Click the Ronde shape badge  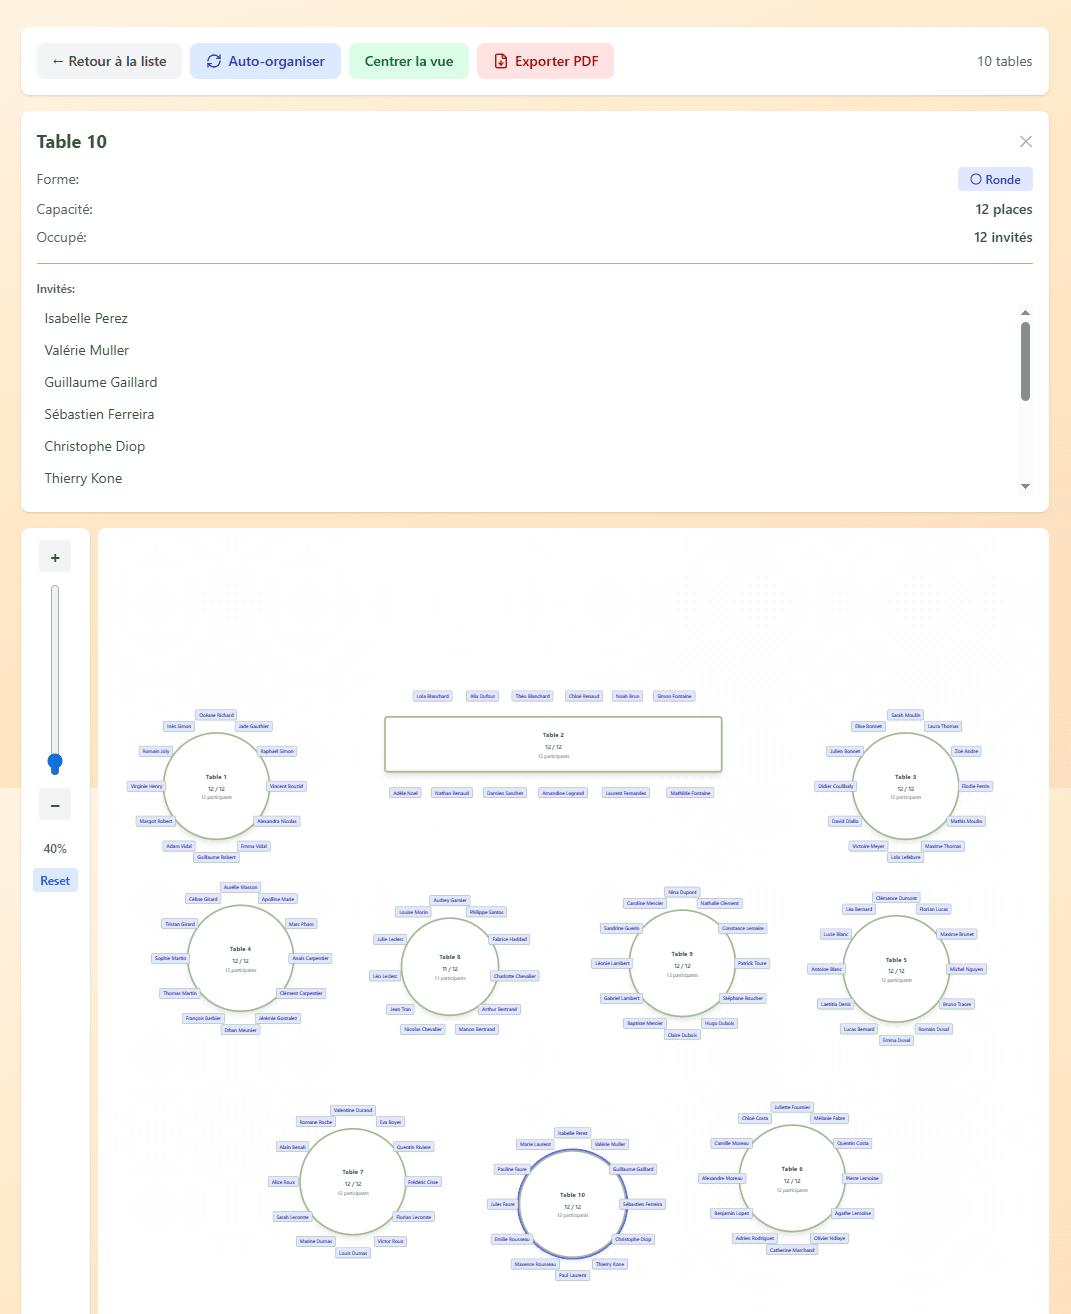tap(995, 179)
